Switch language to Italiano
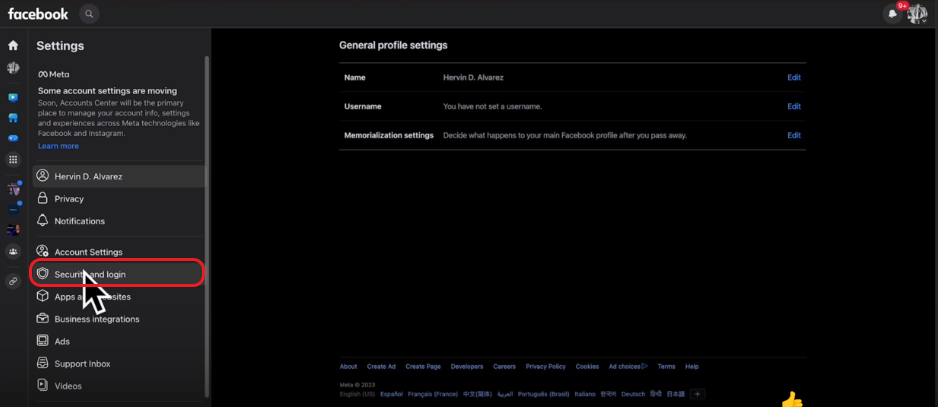The height and width of the screenshot is (407, 938). [x=584, y=394]
